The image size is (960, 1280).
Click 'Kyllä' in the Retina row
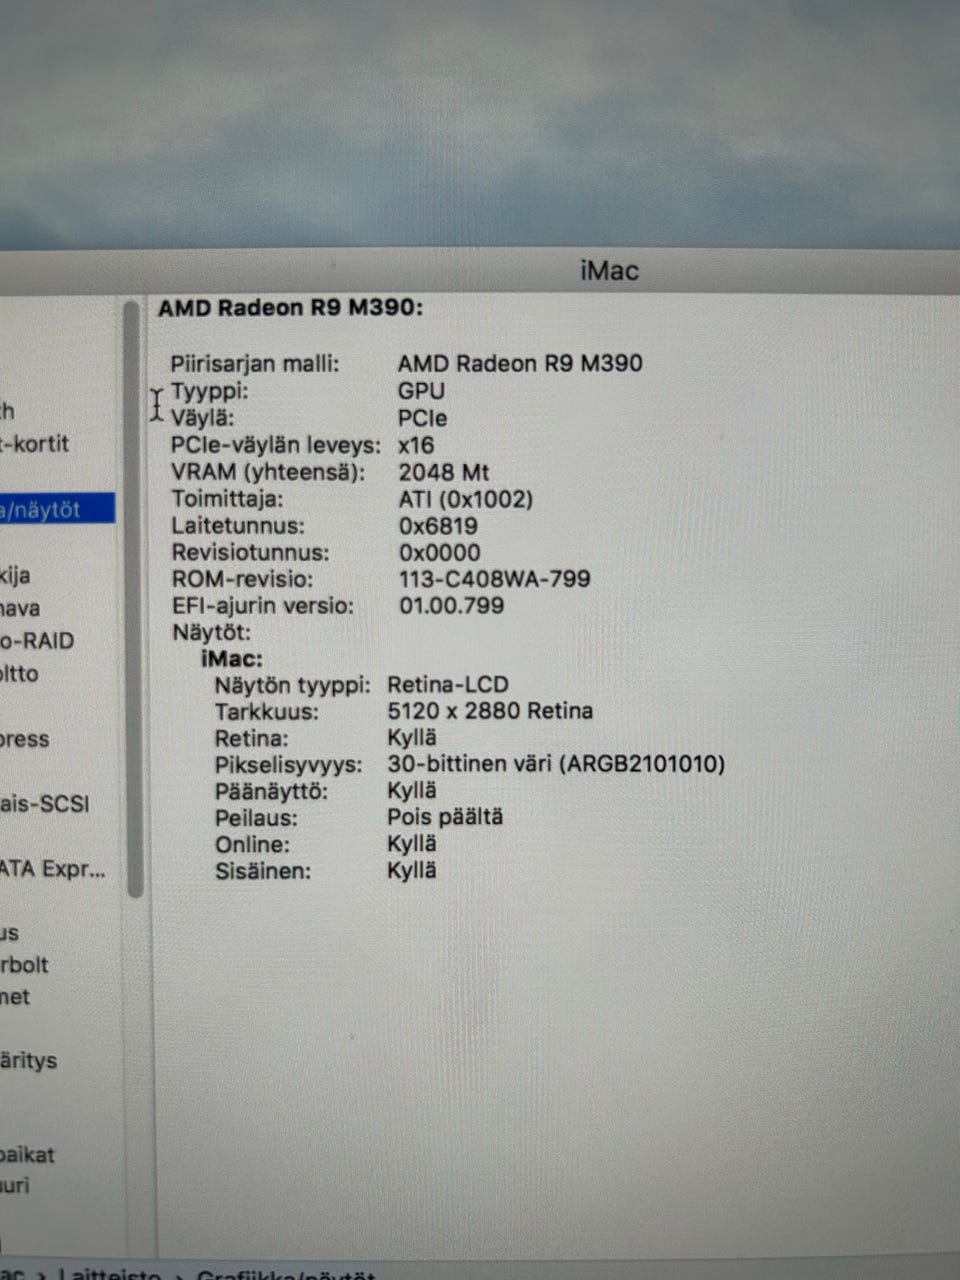coord(412,738)
